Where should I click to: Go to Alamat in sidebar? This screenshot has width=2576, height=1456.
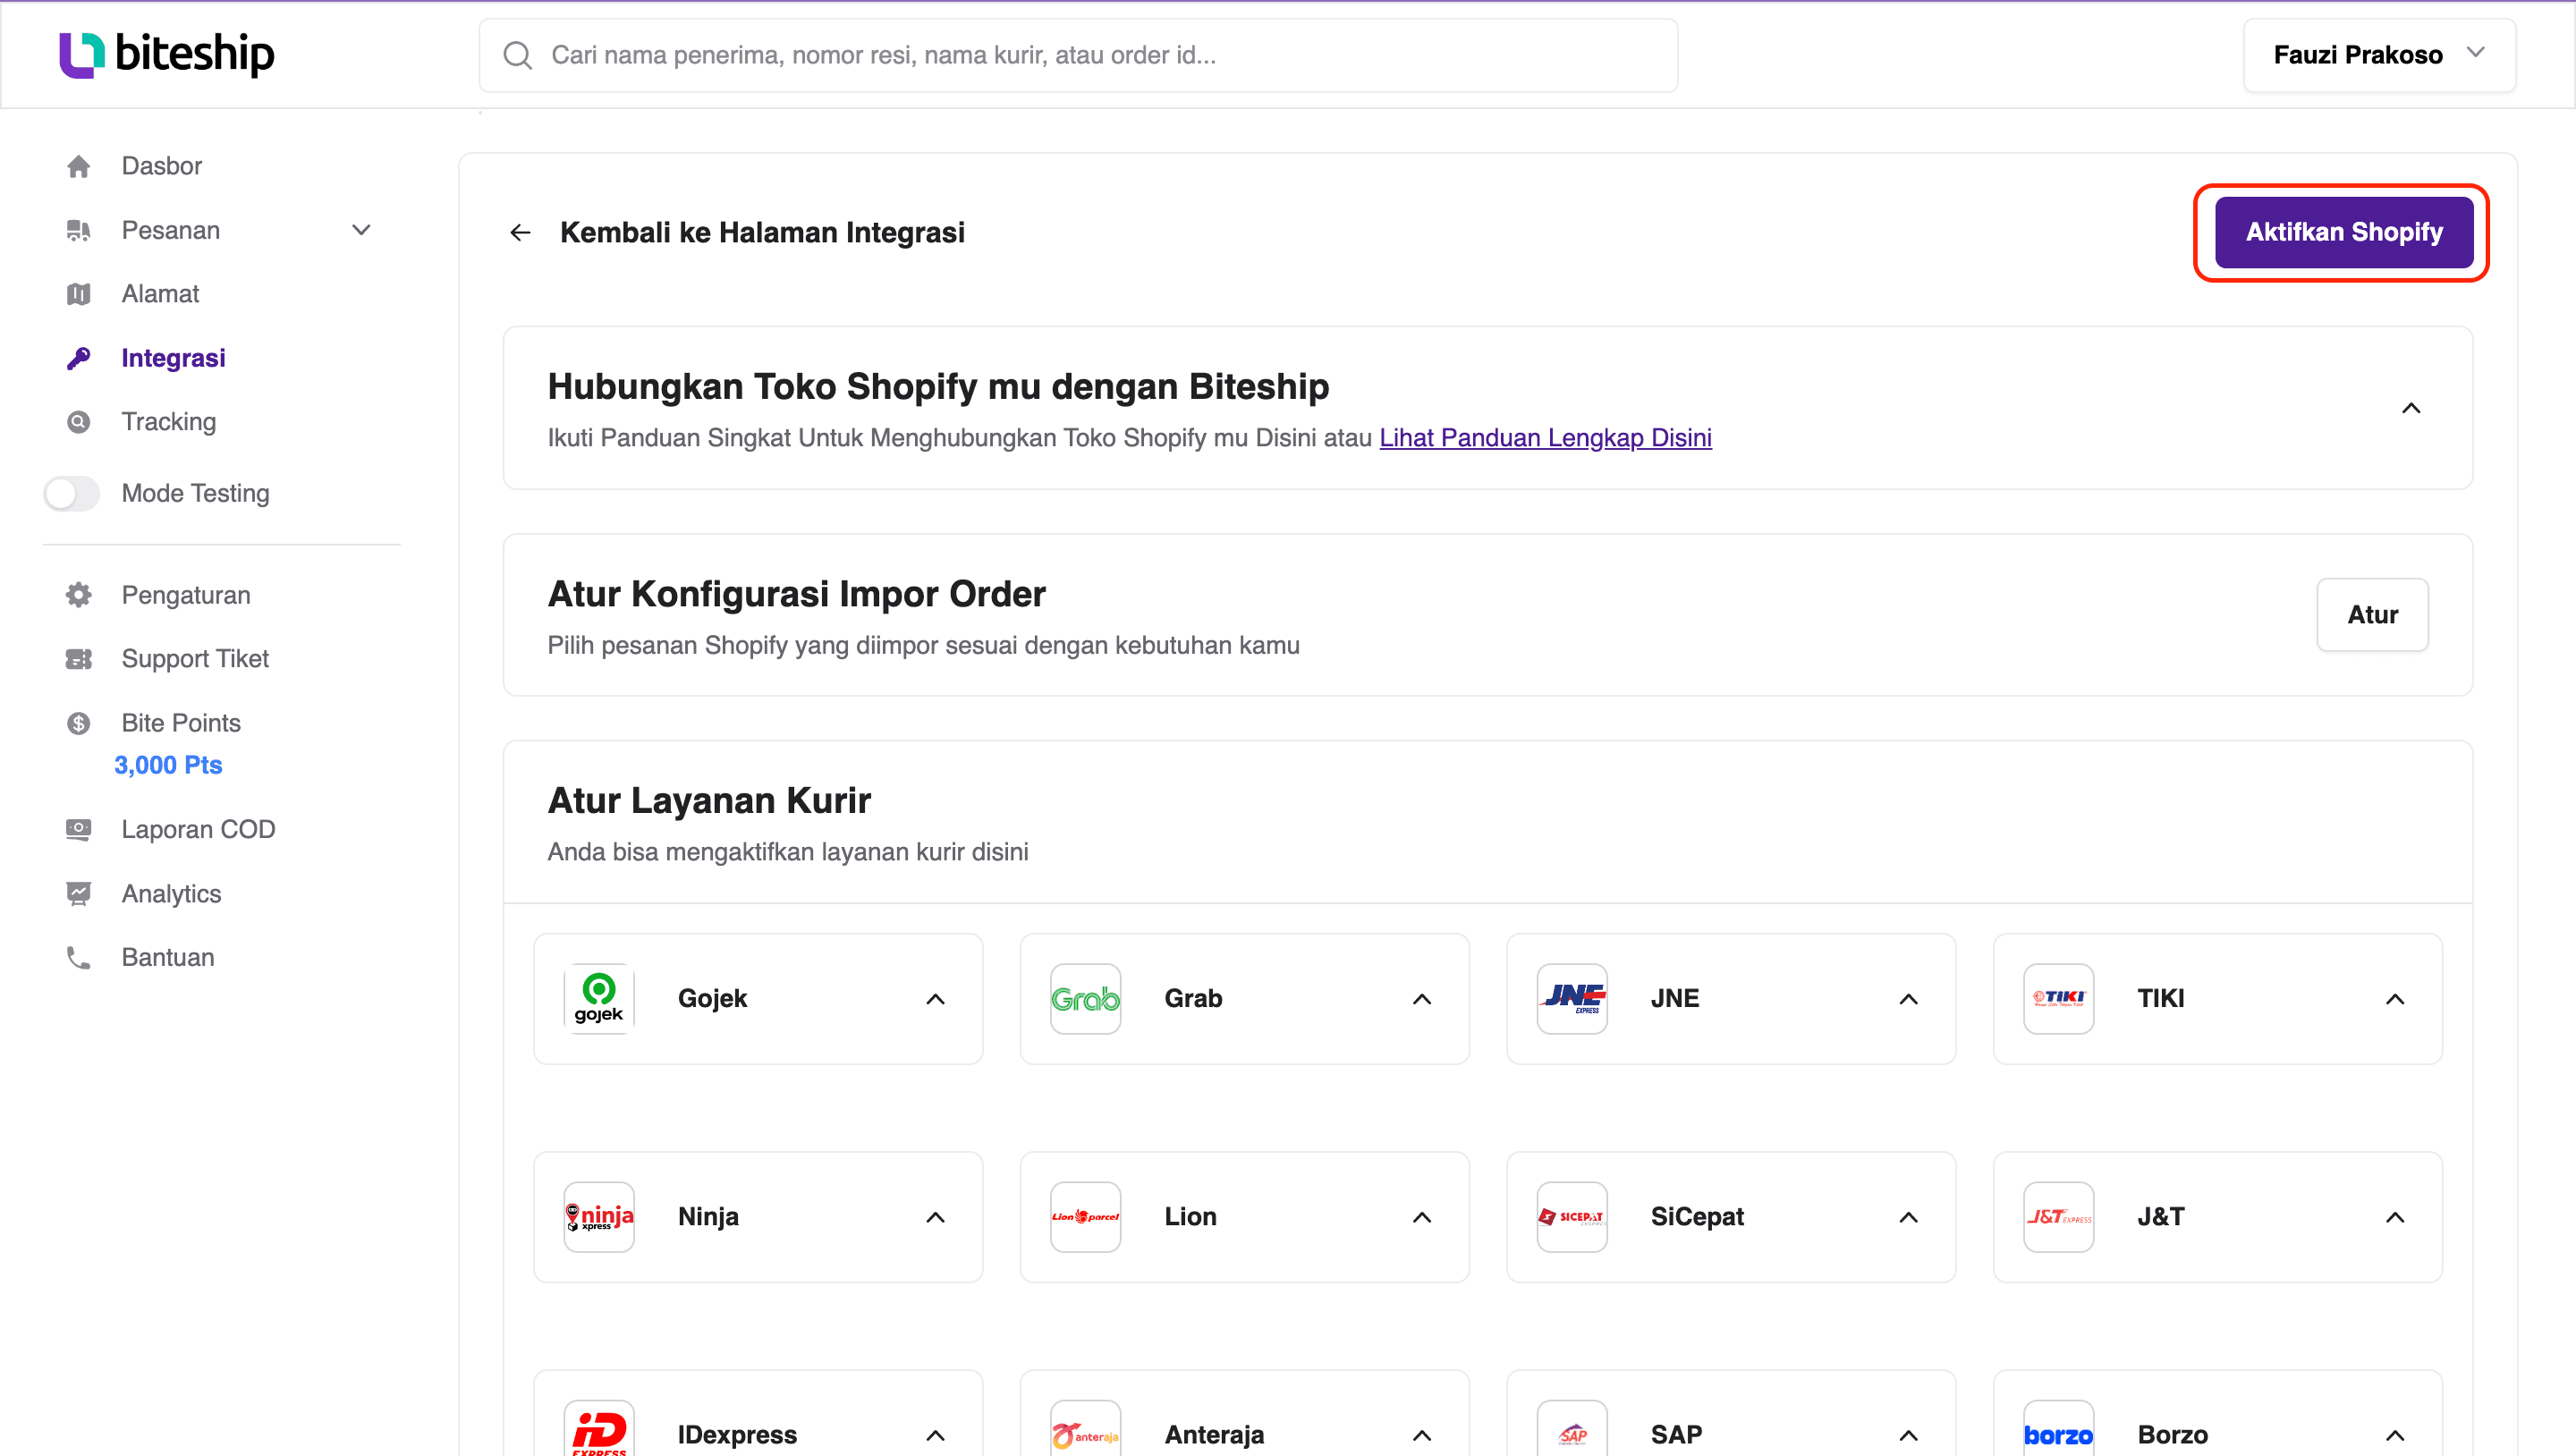pos(160,294)
